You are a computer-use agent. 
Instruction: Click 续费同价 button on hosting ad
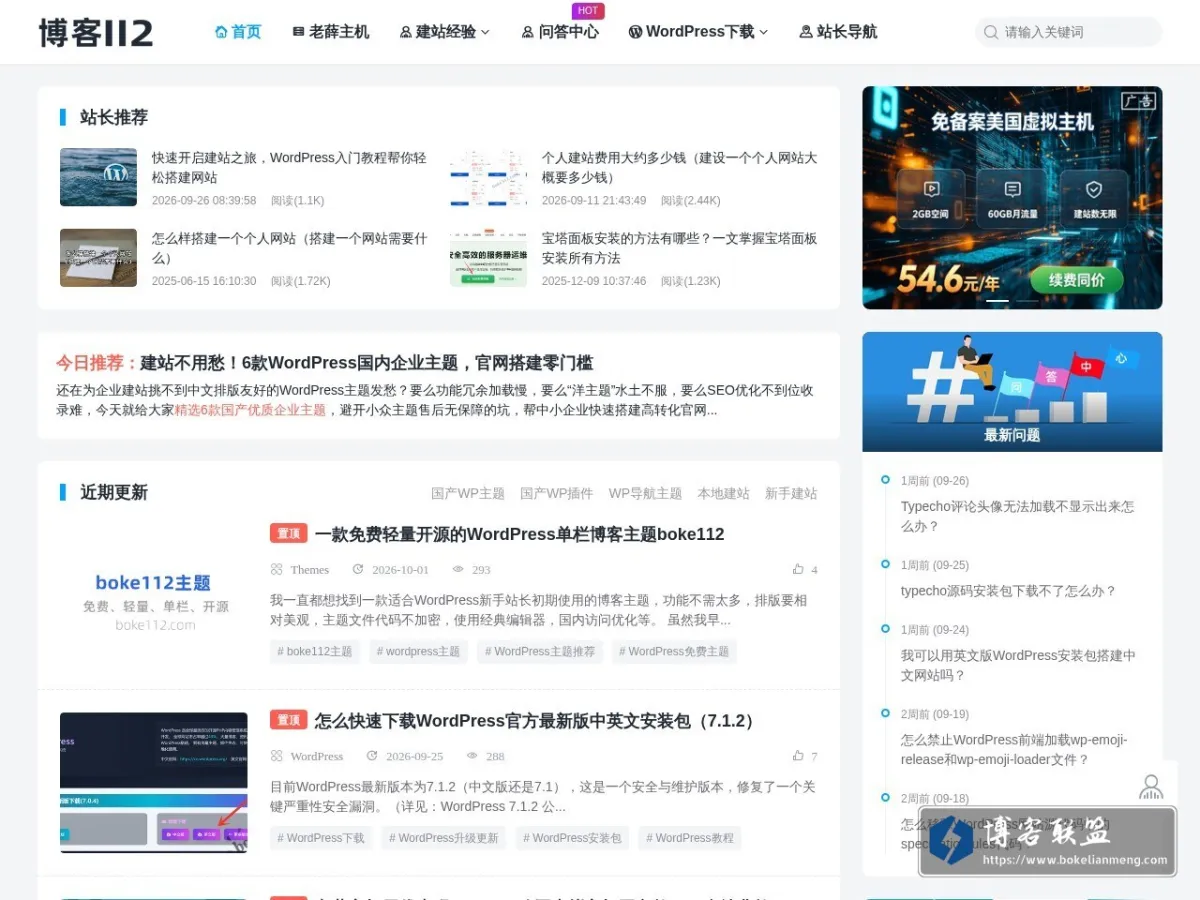pos(1077,280)
